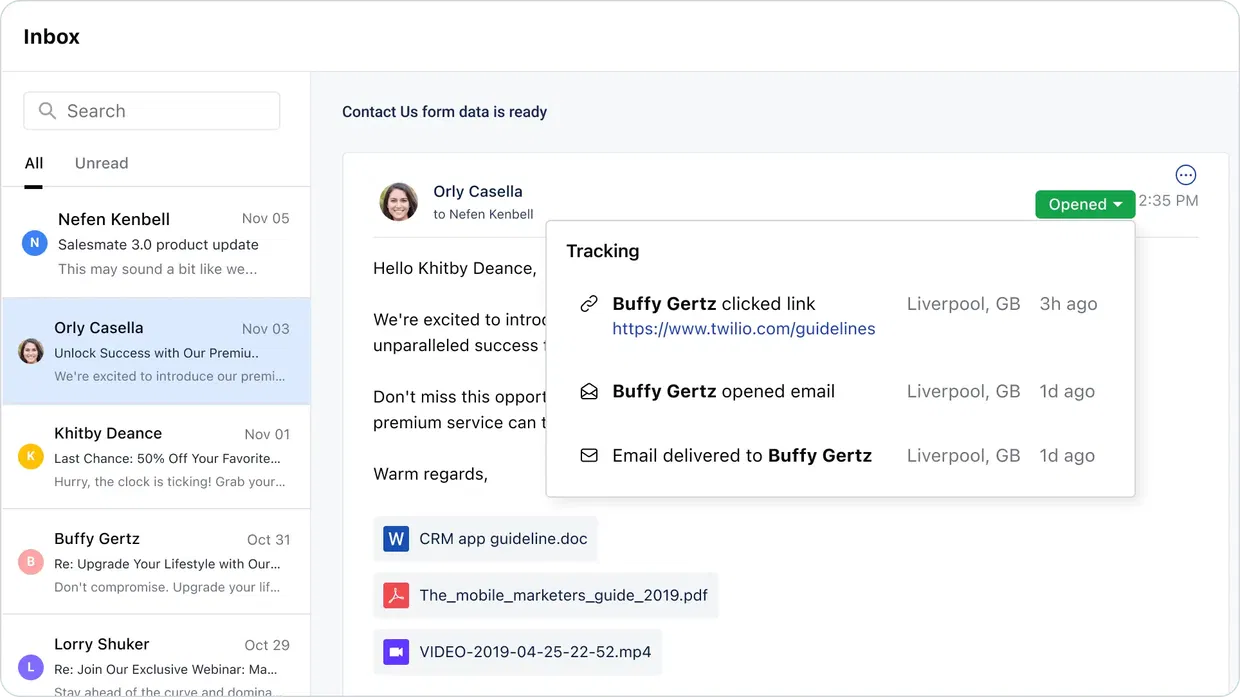Expand Orly Casella's email header details
Viewport: 1240px width, 697px height.
(x=484, y=213)
